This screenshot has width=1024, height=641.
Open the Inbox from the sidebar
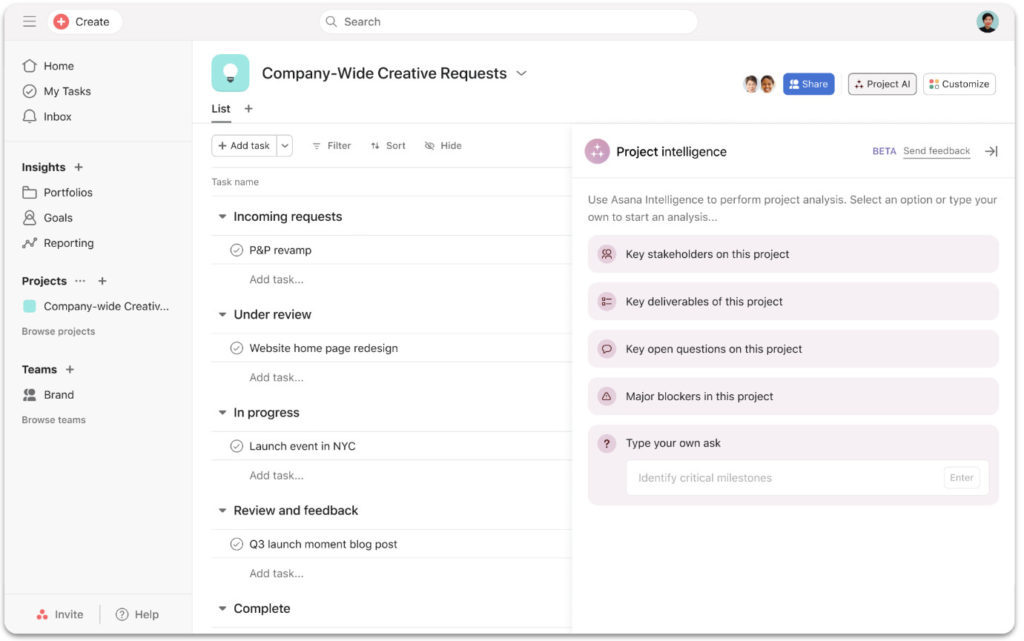(x=55, y=116)
